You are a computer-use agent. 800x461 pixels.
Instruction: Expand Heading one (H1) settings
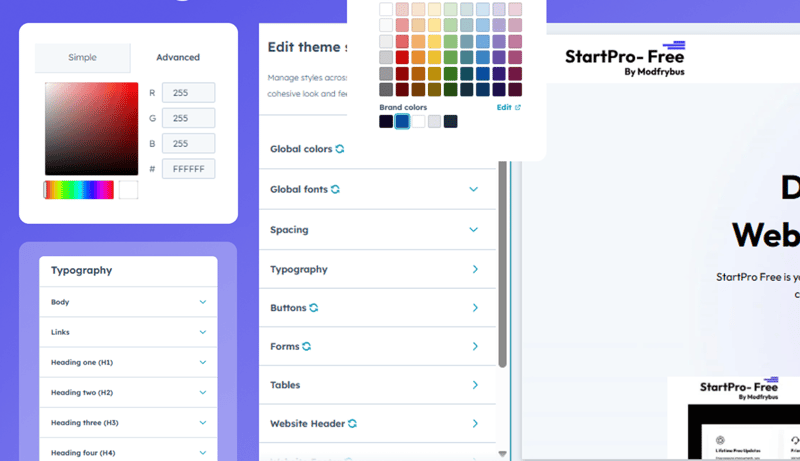pyautogui.click(x=202, y=362)
